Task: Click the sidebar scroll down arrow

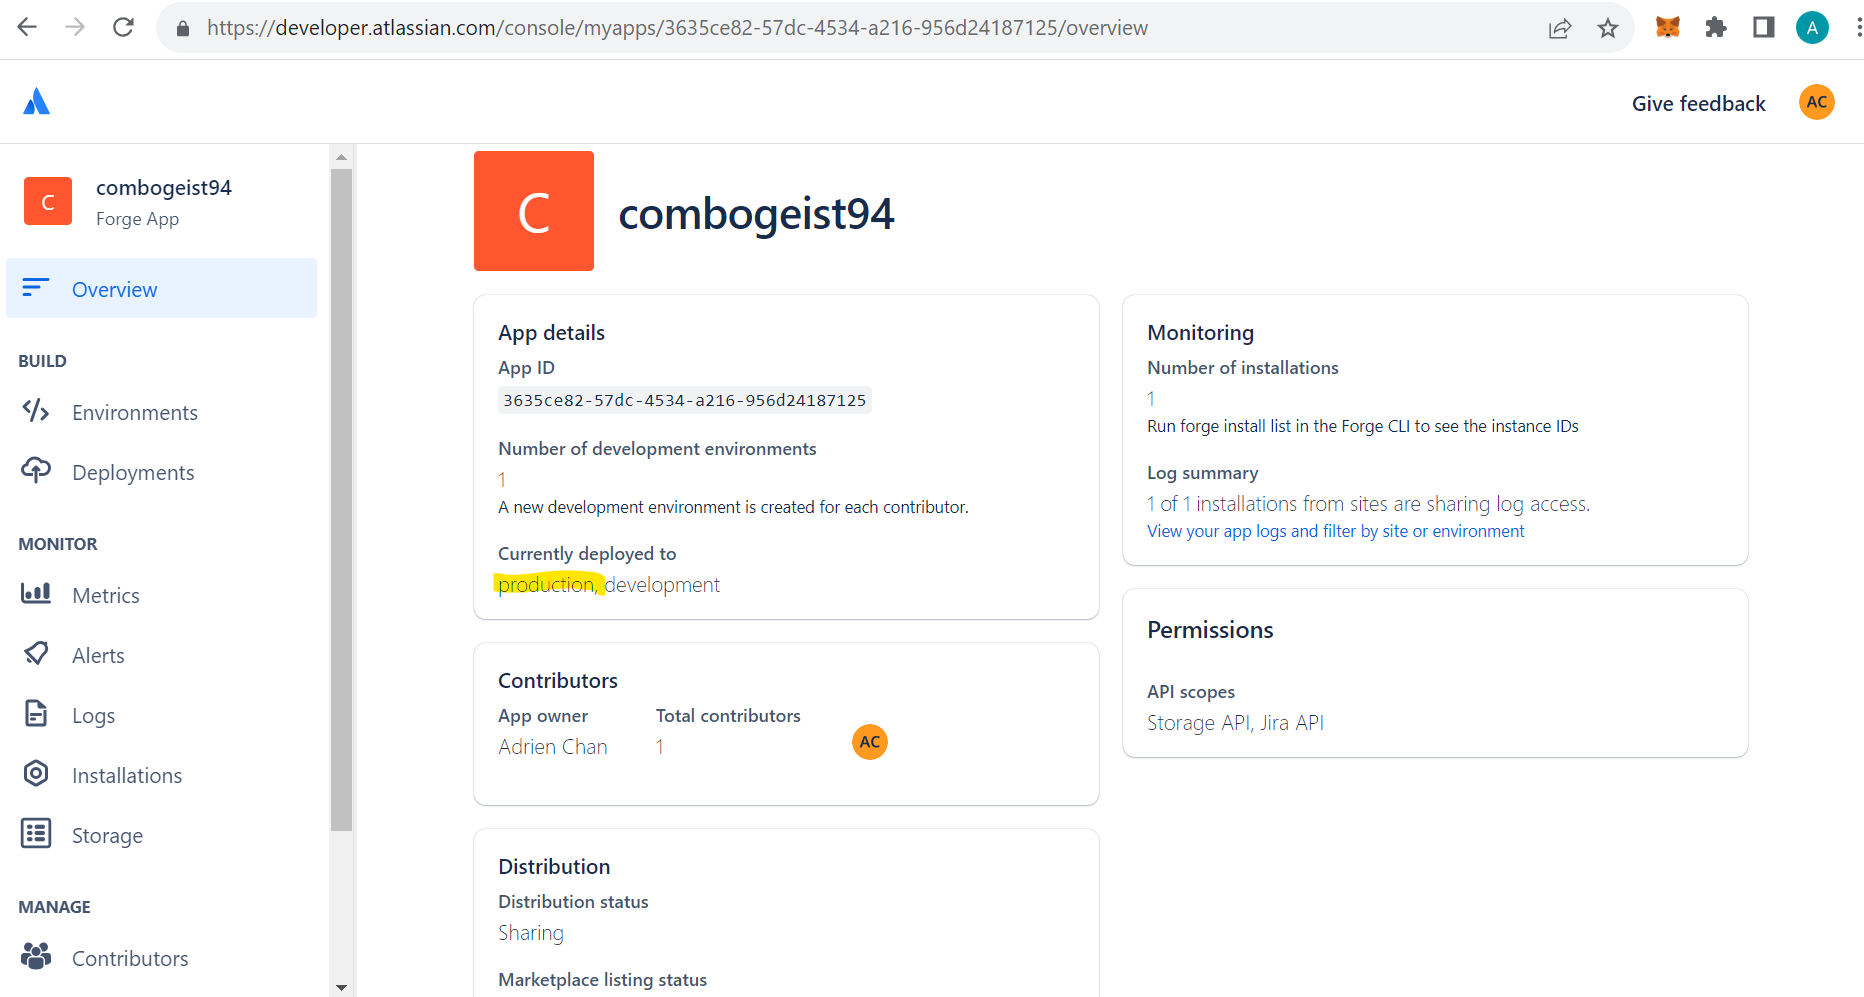Action: tap(341, 987)
